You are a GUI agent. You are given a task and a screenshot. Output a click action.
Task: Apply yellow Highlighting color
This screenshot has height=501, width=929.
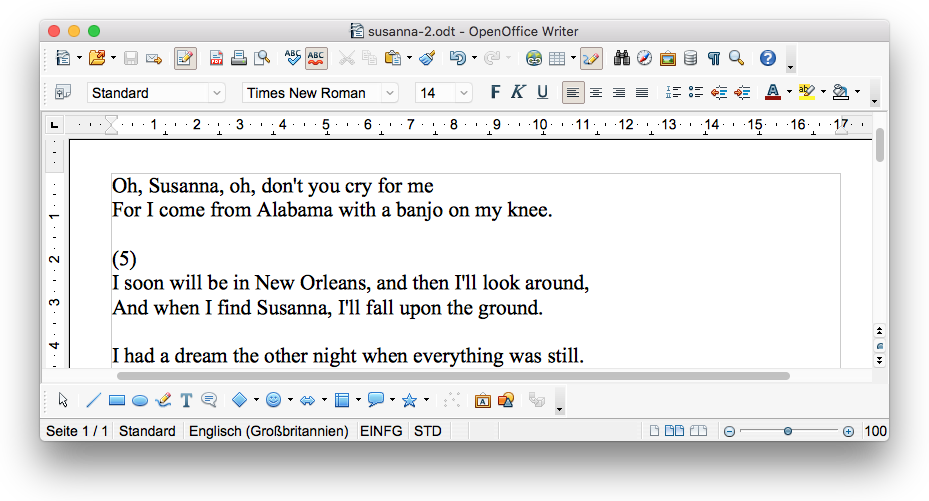point(806,92)
